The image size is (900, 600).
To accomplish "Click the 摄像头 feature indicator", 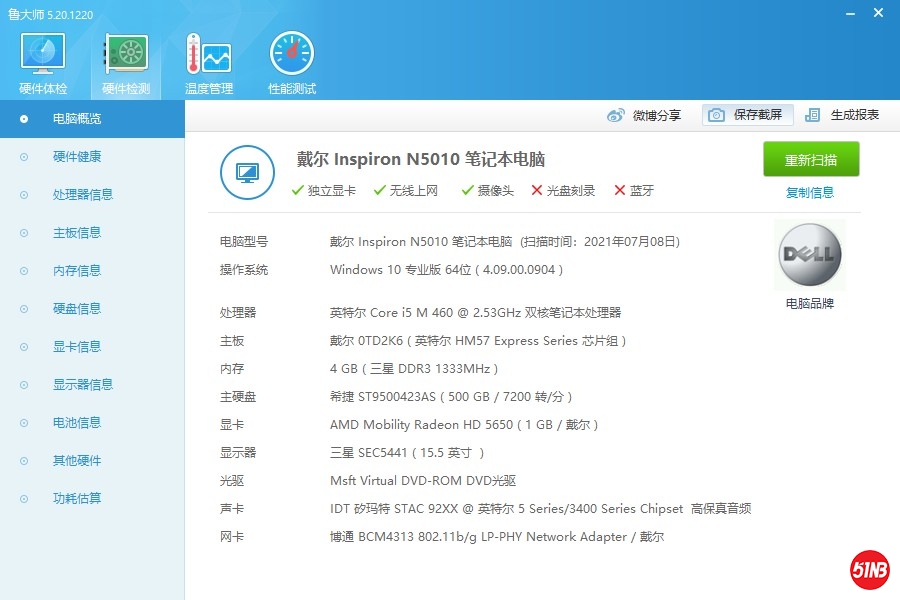I will 488,191.
